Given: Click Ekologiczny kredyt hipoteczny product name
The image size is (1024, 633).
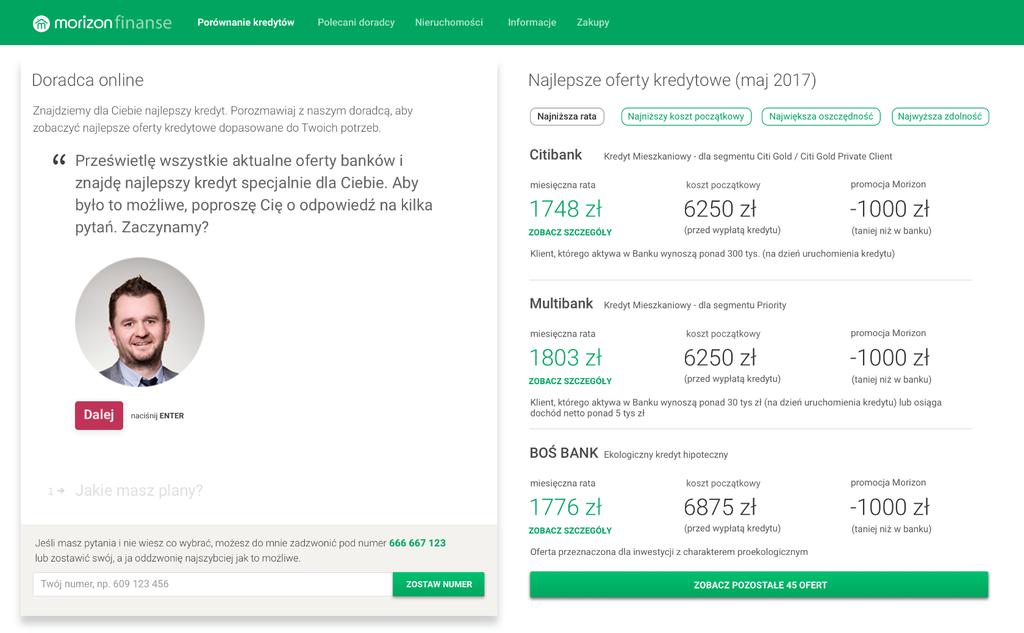Looking at the screenshot, I should (665, 455).
